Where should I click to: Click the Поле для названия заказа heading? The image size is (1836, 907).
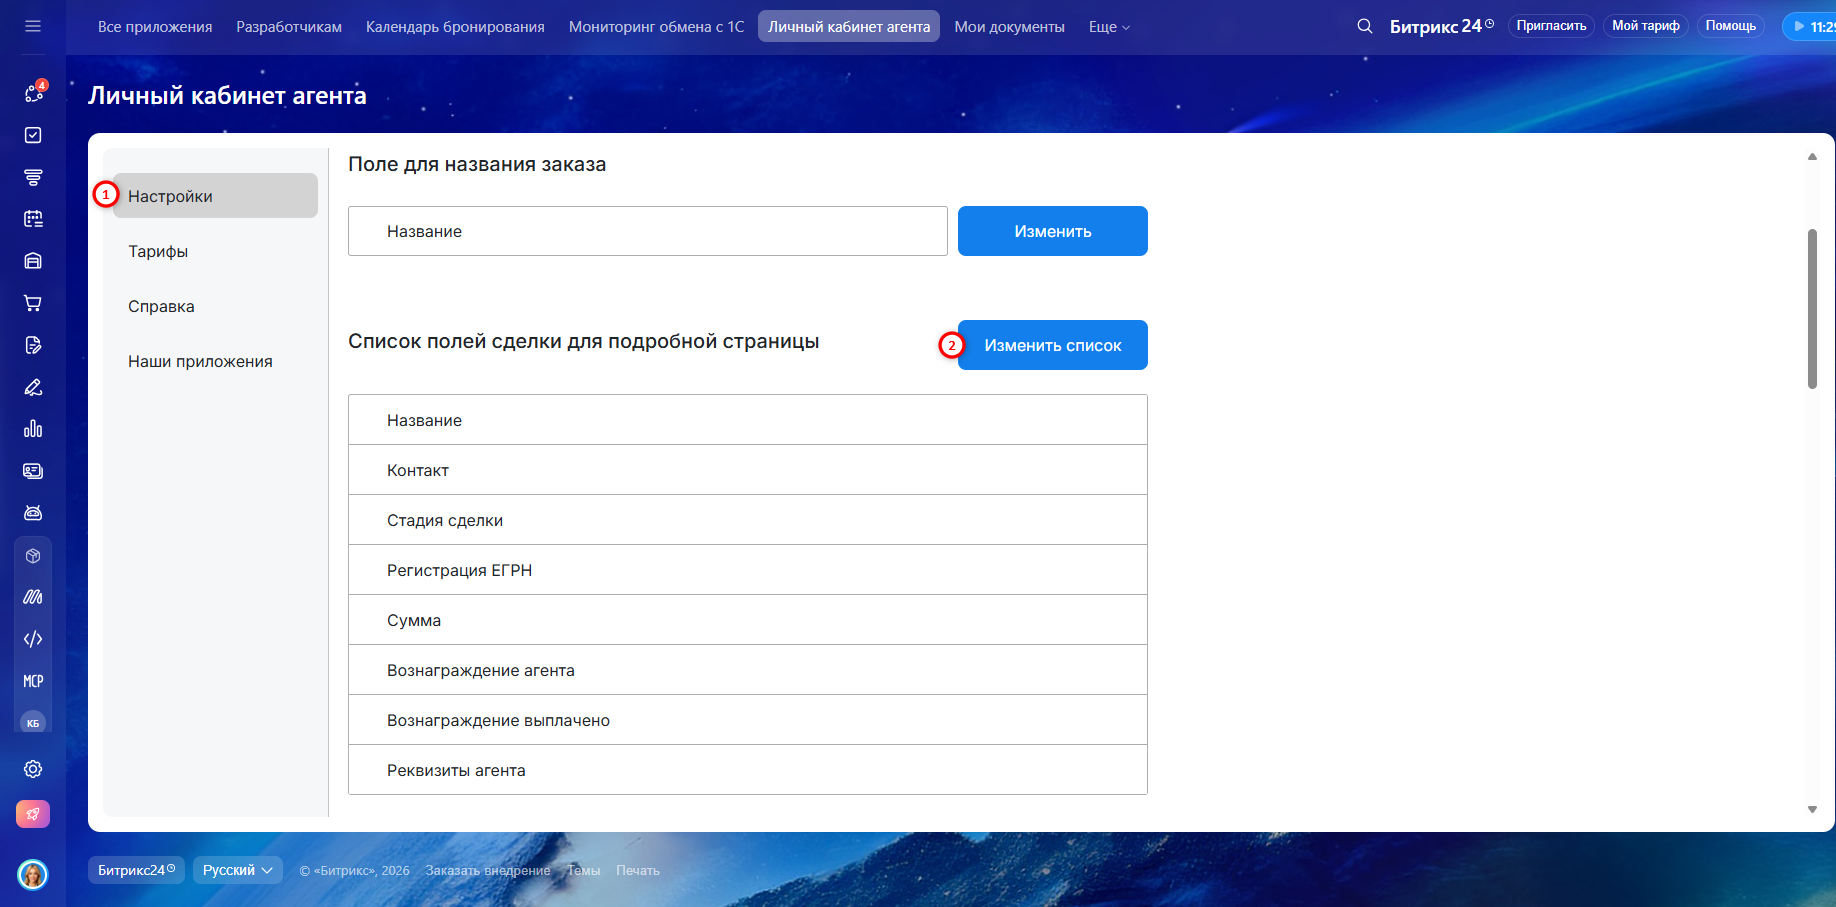coord(477,164)
